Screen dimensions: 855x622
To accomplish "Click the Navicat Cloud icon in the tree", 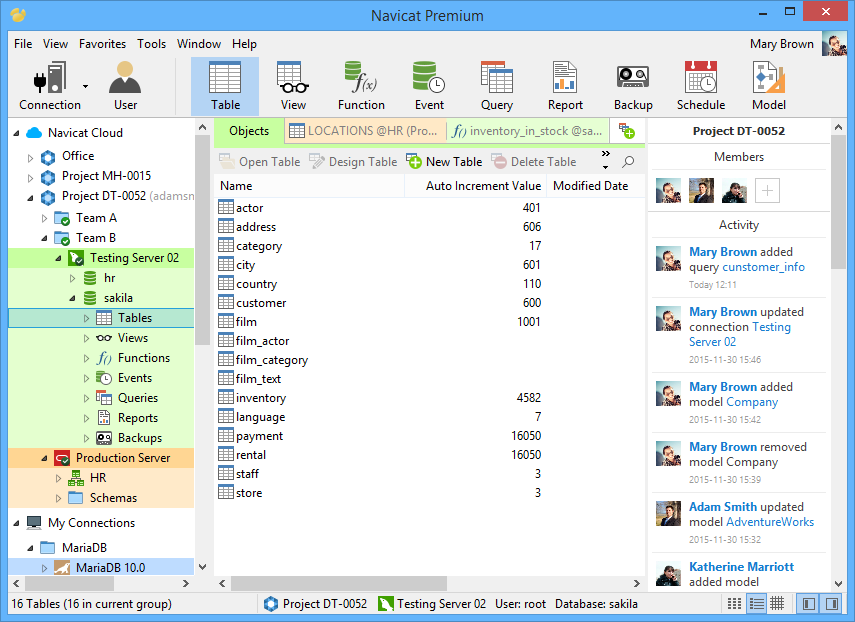I will [34, 132].
